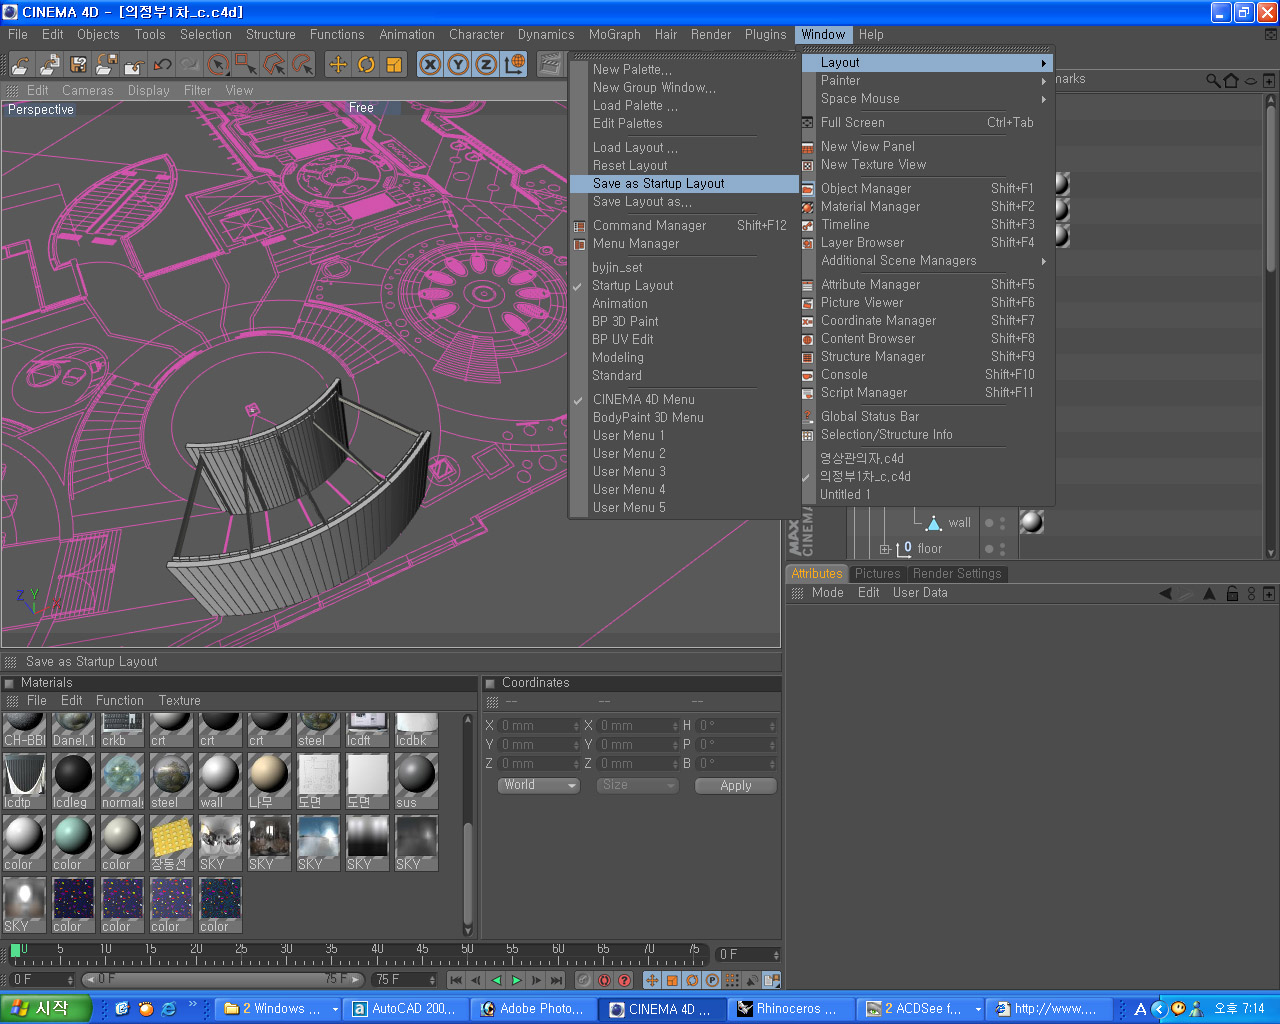Toggle Y axis lock
The height and width of the screenshot is (1024, 1280).
pos(458,65)
